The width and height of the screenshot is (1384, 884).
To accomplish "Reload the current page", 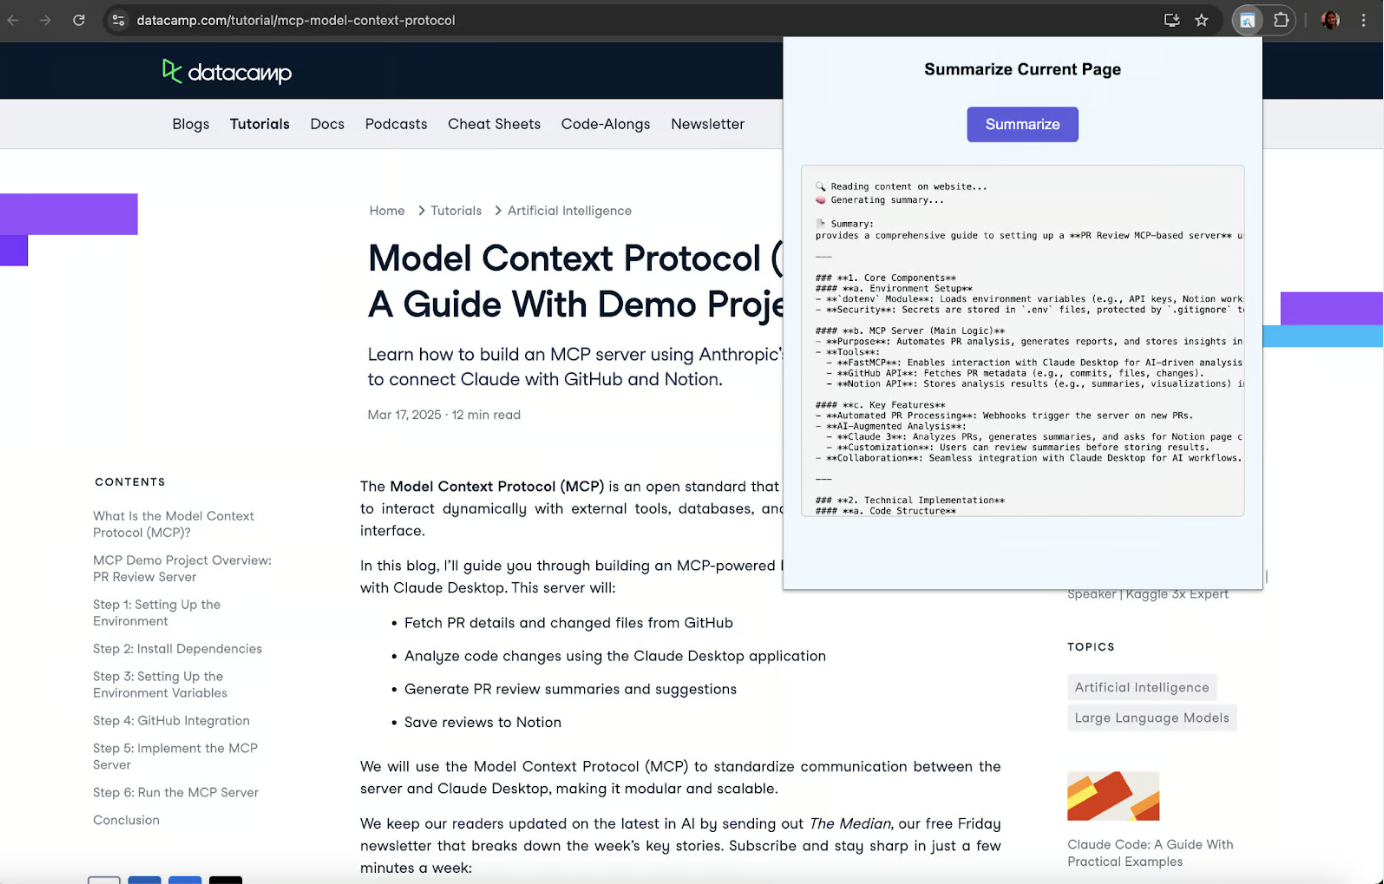I will (x=79, y=20).
